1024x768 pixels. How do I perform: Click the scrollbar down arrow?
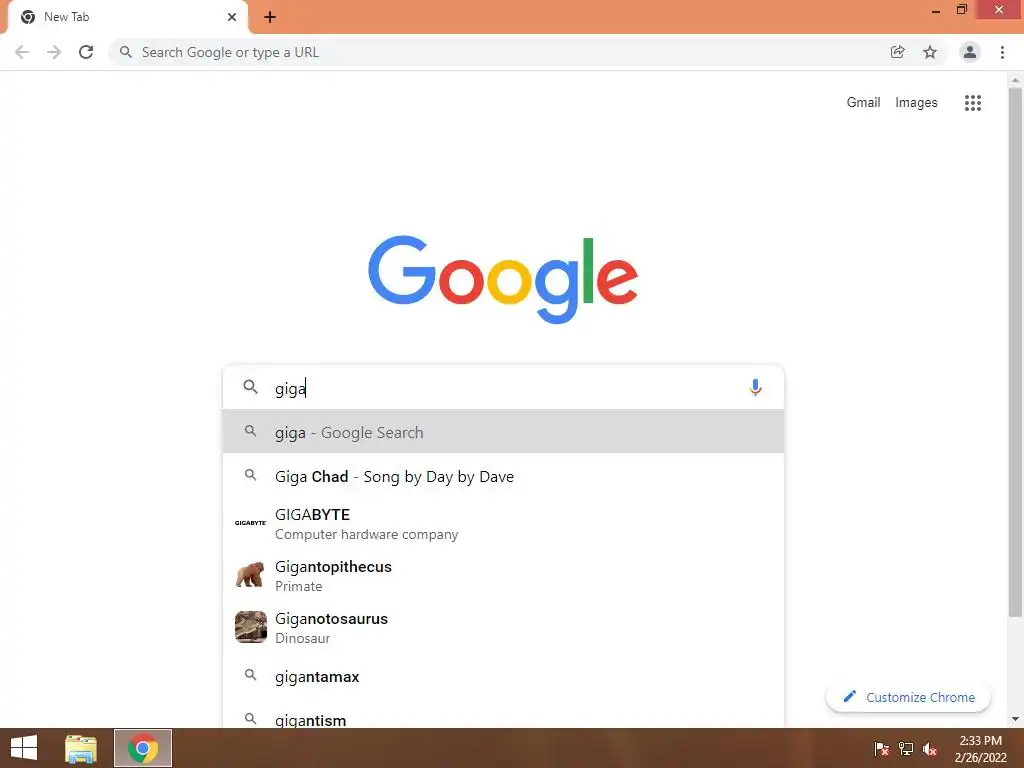1015,719
